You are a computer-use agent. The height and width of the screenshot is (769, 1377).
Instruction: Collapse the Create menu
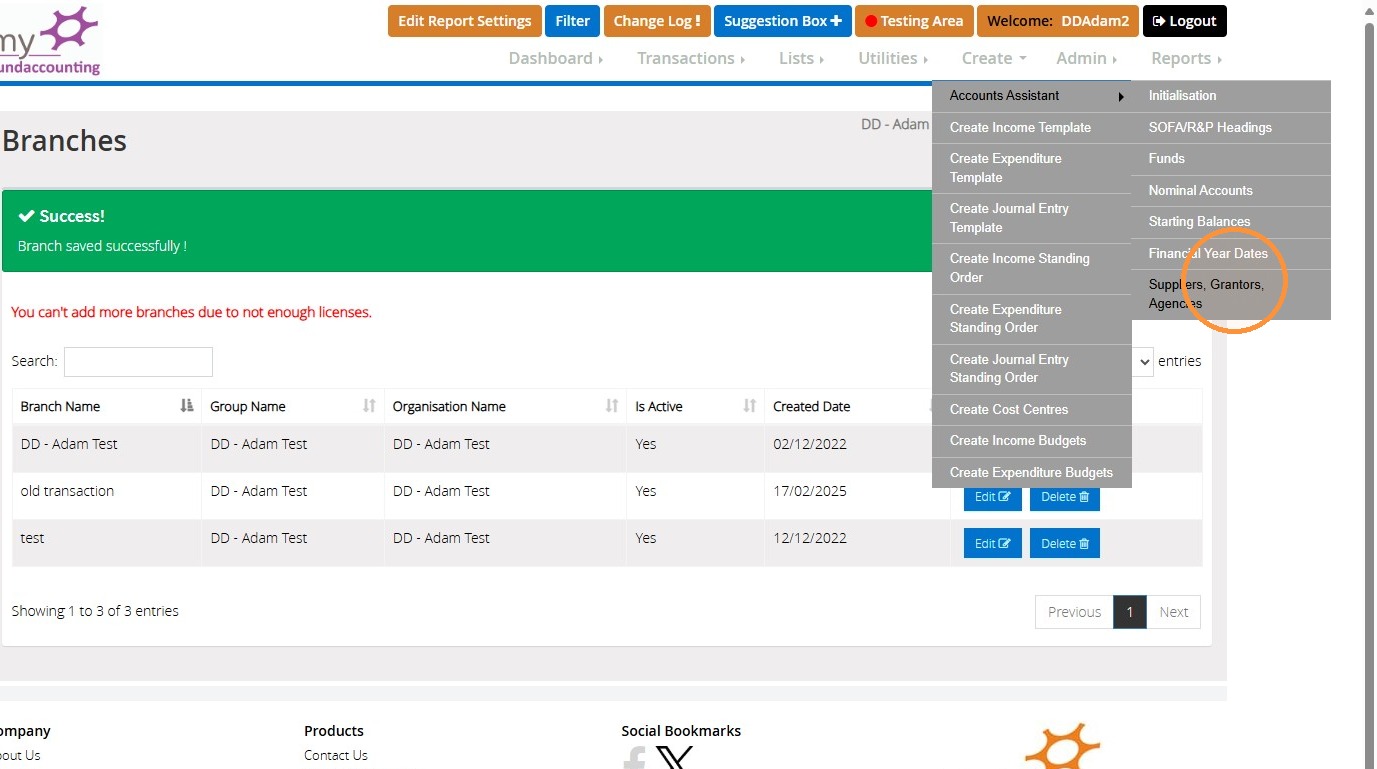click(994, 58)
